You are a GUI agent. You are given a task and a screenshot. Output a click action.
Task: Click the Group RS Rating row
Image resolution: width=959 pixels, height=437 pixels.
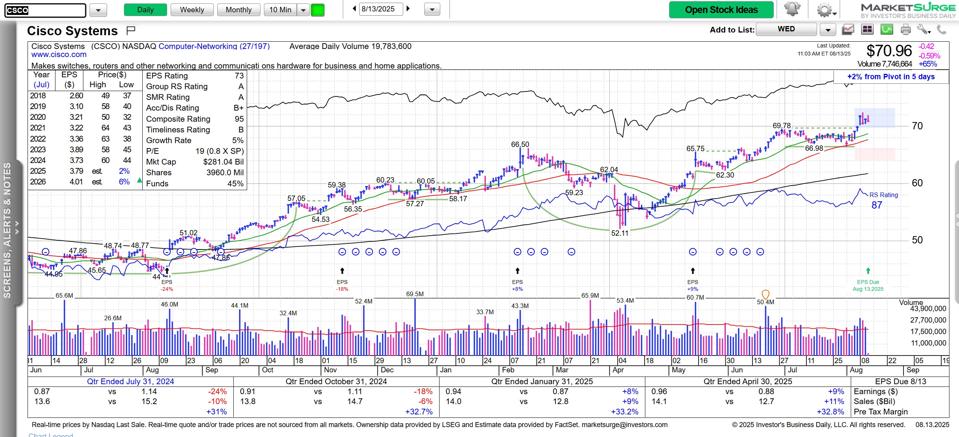tap(194, 87)
